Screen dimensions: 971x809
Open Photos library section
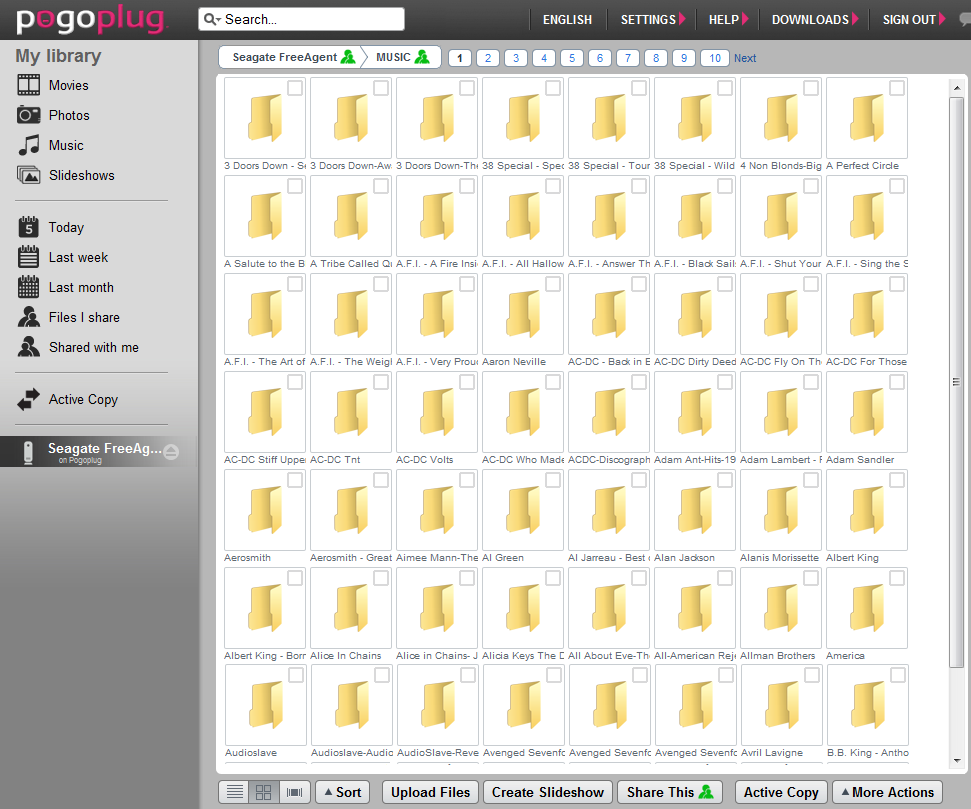coord(69,115)
